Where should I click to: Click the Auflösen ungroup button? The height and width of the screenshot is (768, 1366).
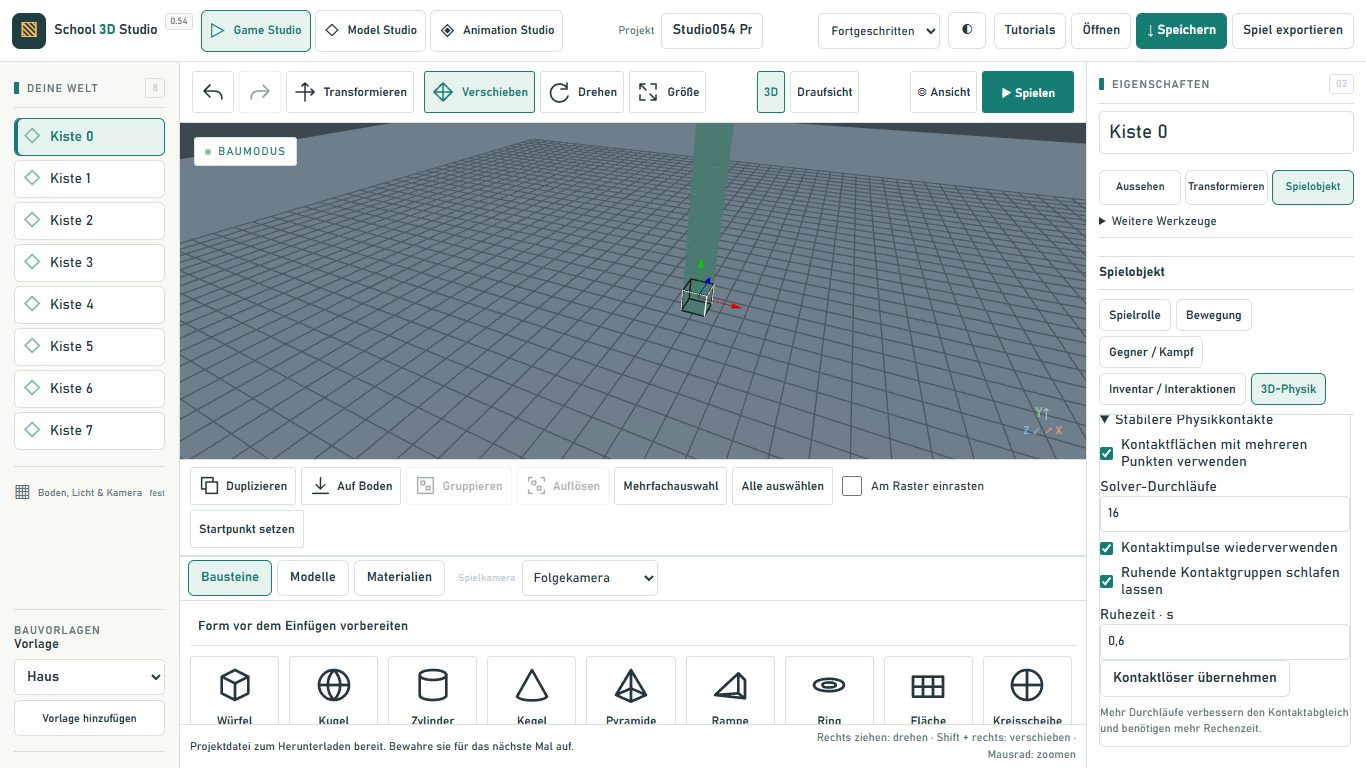tap(564, 486)
